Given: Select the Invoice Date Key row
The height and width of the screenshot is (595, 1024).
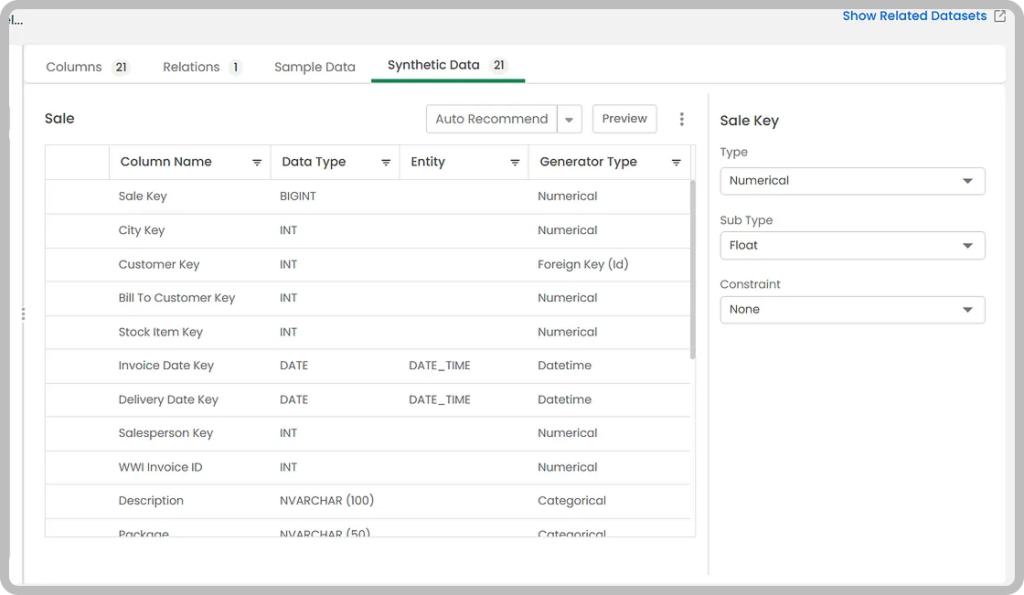Looking at the screenshot, I should (368, 366).
